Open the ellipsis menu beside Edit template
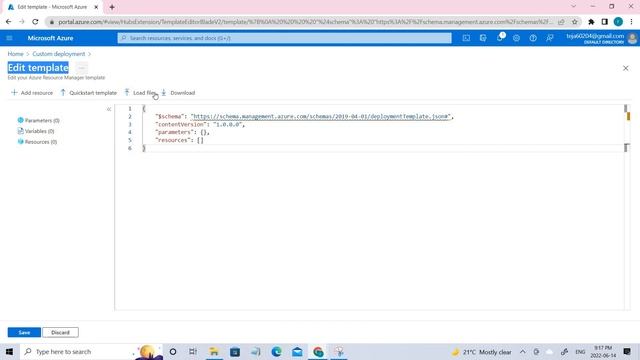 click(x=81, y=68)
